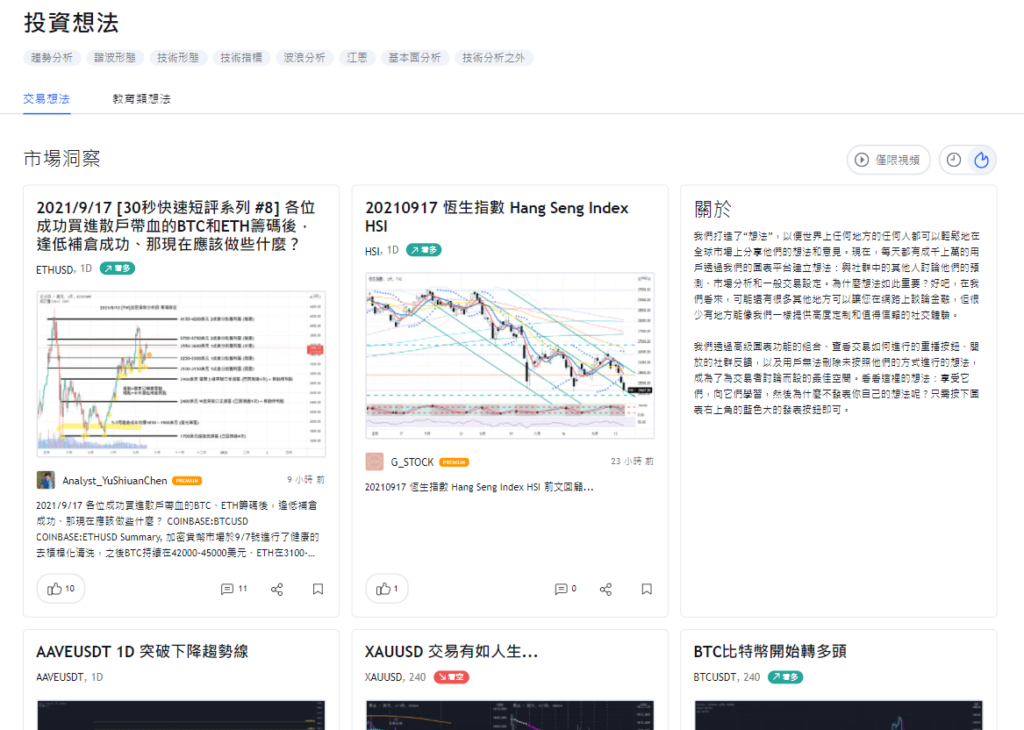Switch to the 教育類想法 tab
Viewport: 1024px width, 730px height.
pos(142,99)
